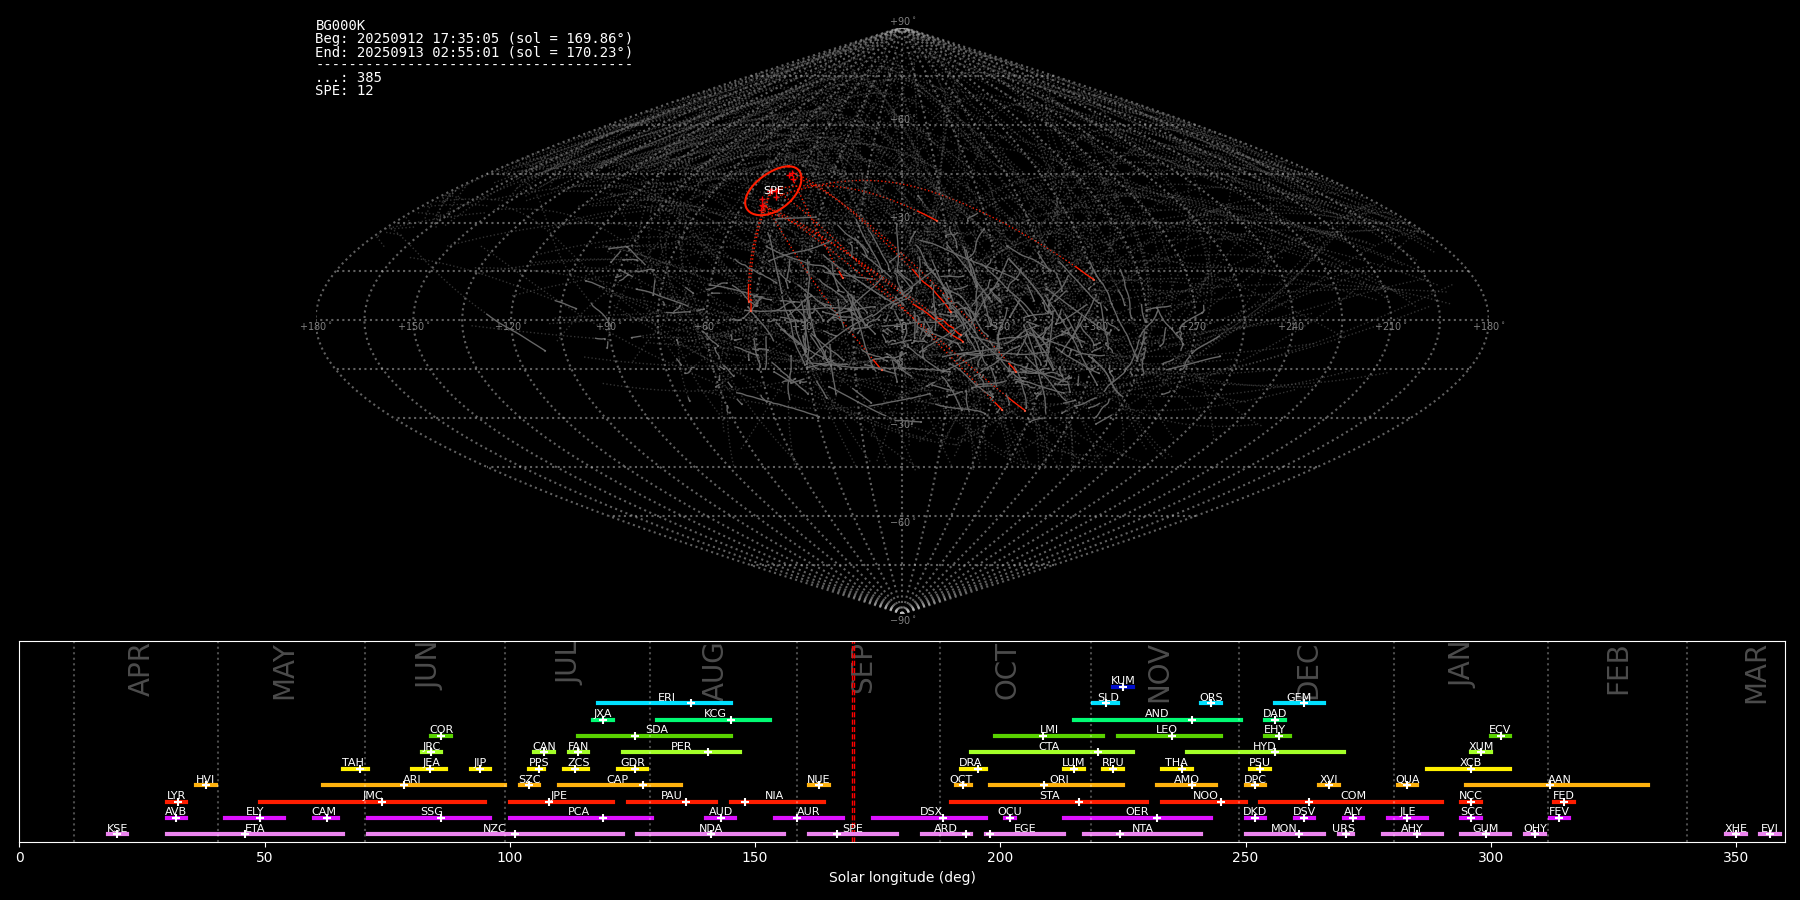1800x900 pixels.
Task: Click the APR month label
Action: pos(139,670)
